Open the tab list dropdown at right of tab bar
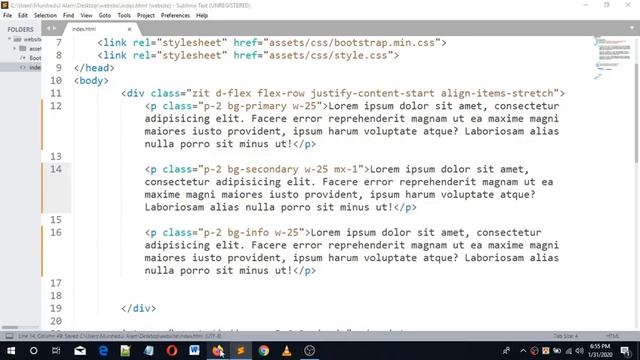This screenshot has width=640, height=360. coord(631,28)
